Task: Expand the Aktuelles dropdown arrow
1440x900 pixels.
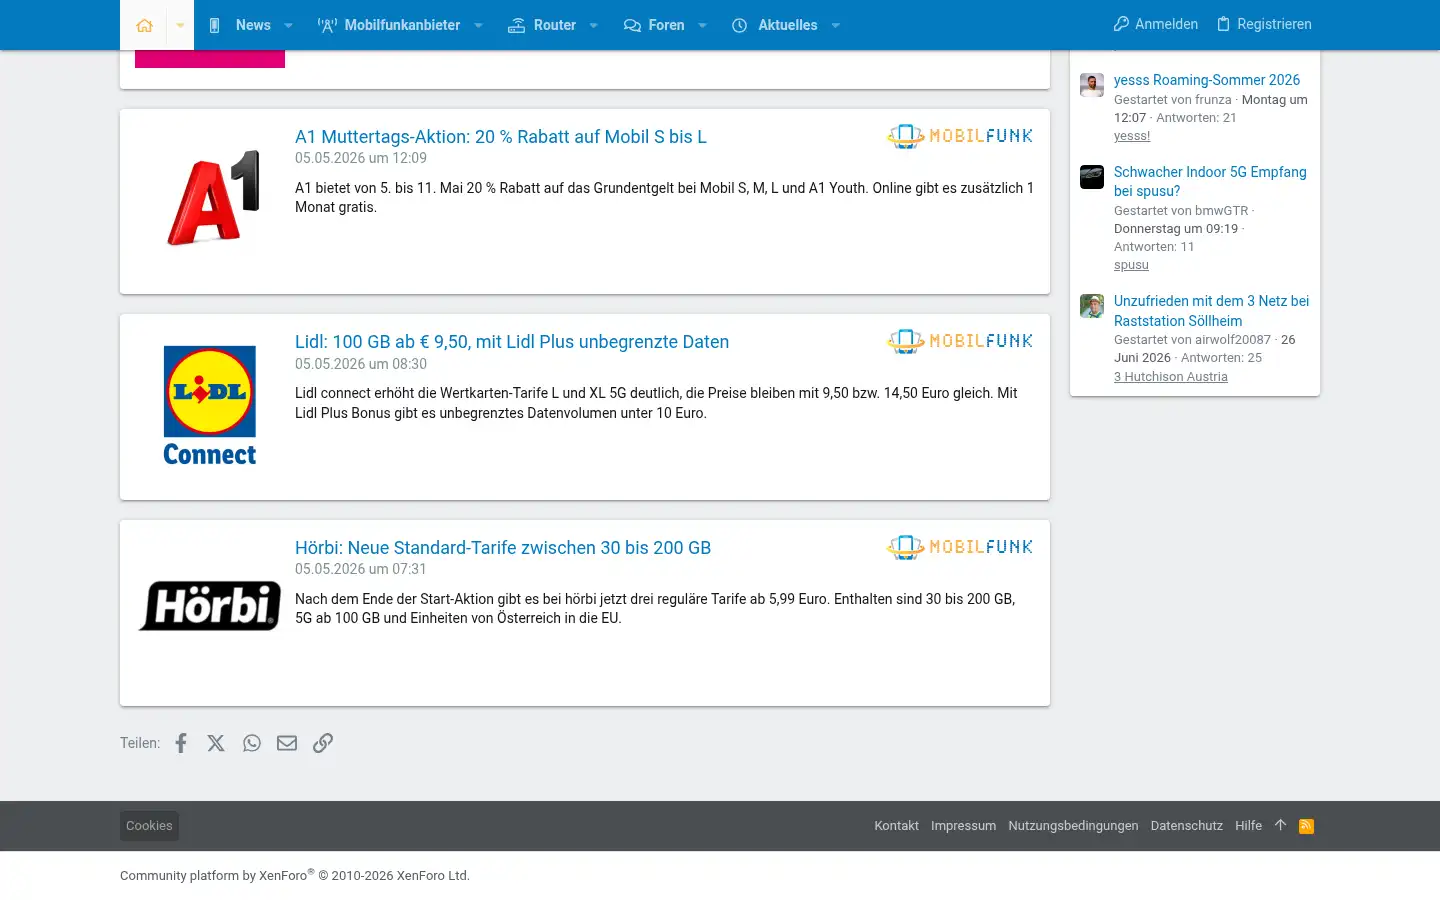Action: tap(835, 25)
